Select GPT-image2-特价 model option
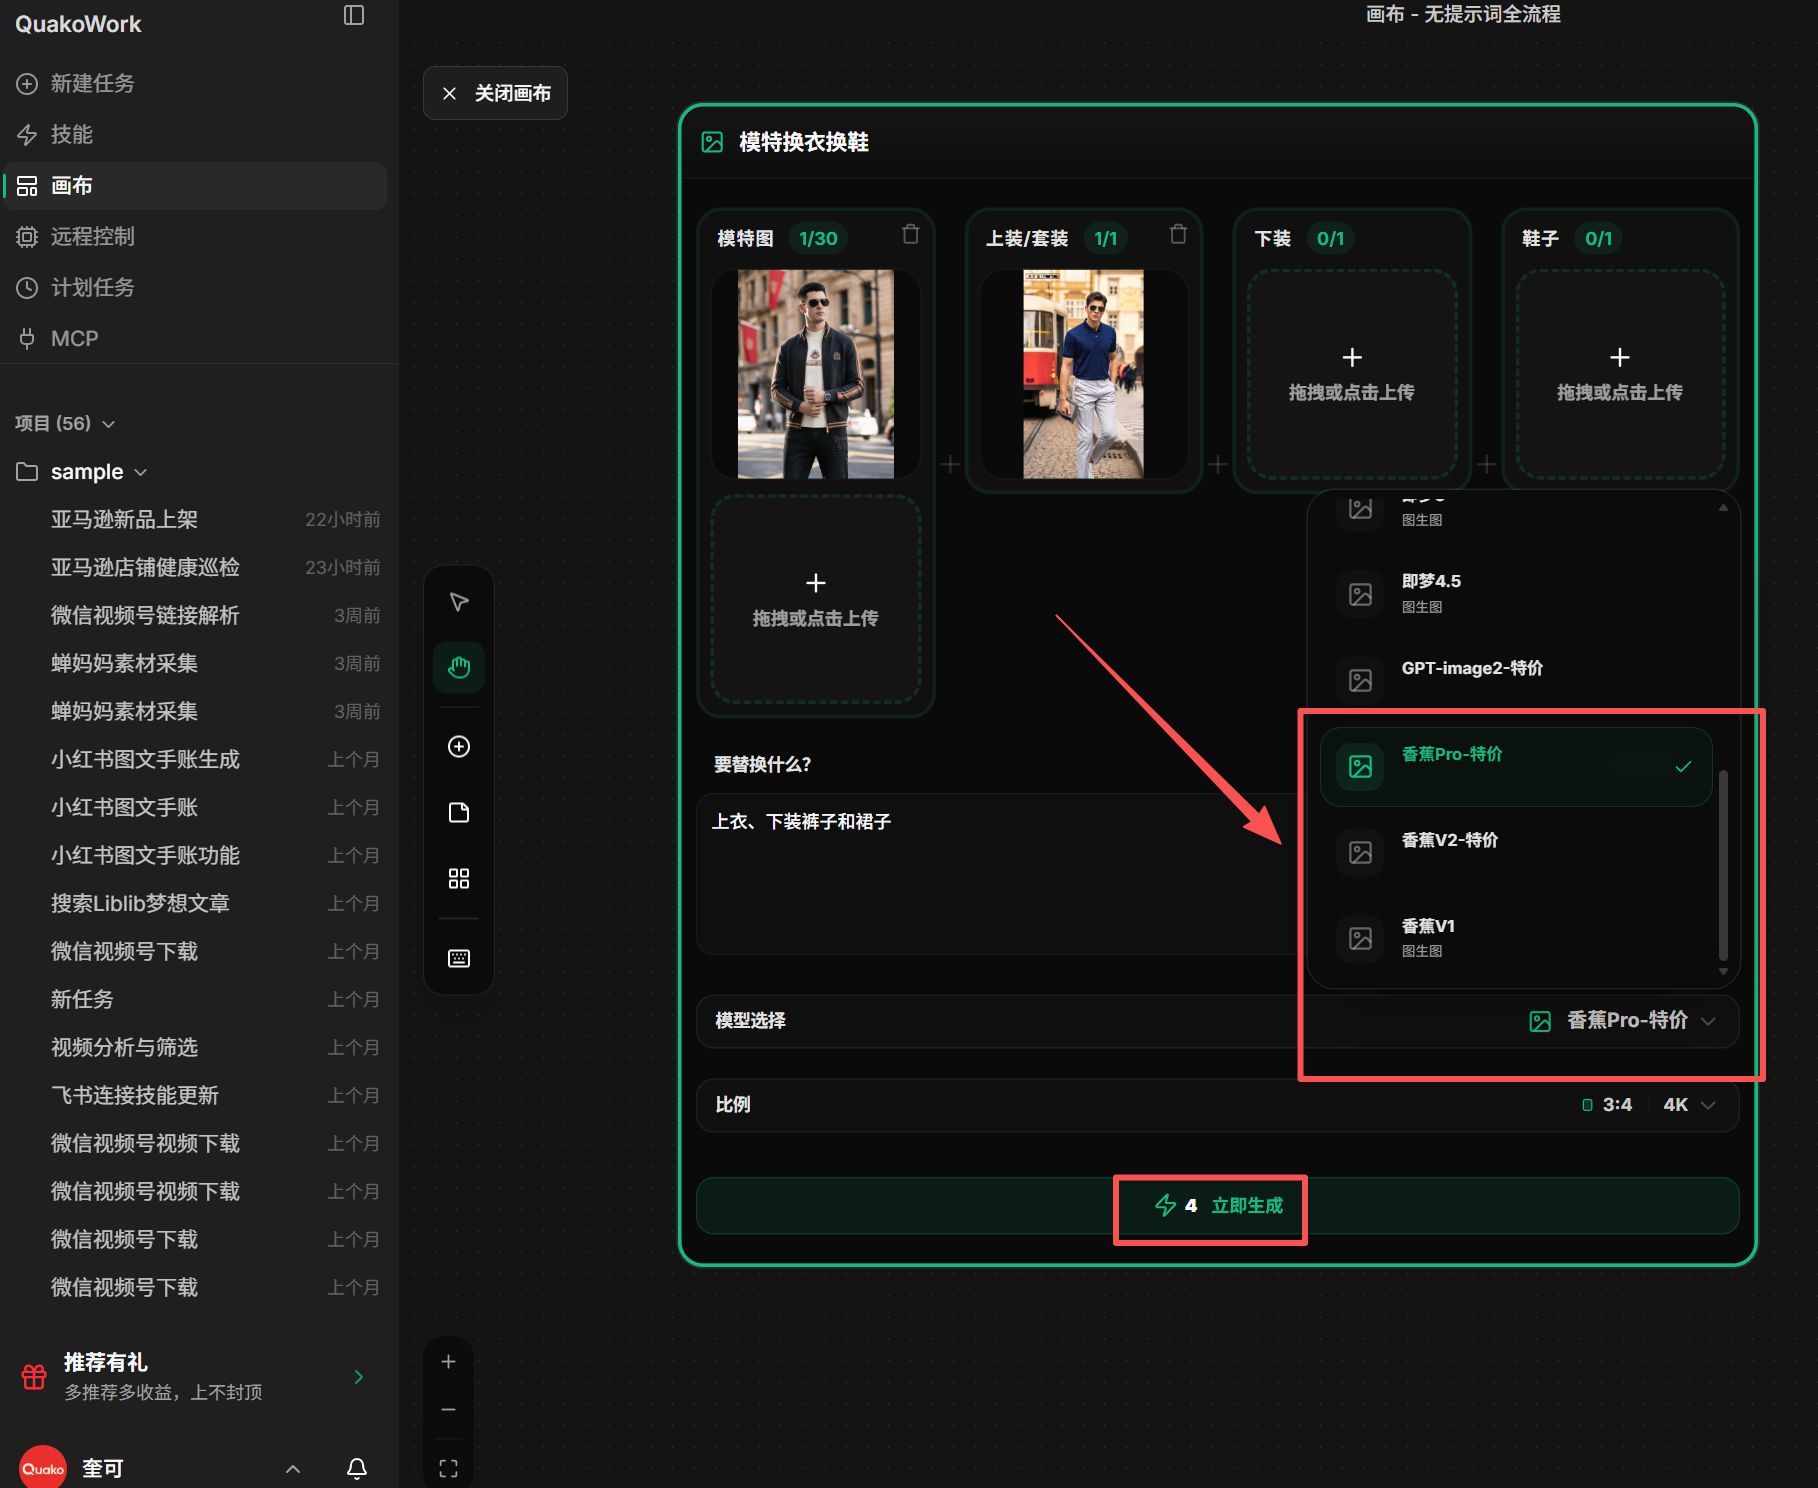Screen dimensions: 1818x1488 (1516, 680)
